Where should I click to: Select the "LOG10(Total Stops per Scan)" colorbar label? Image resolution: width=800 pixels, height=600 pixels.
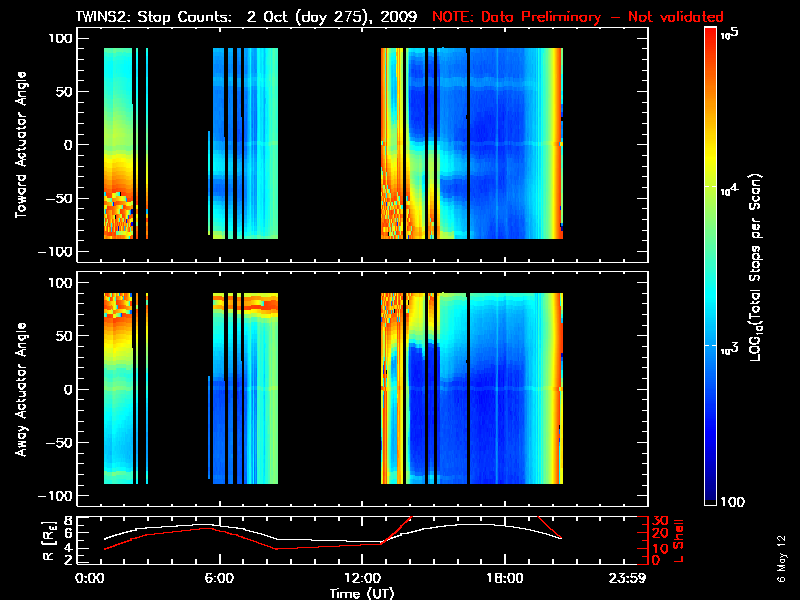756,267
